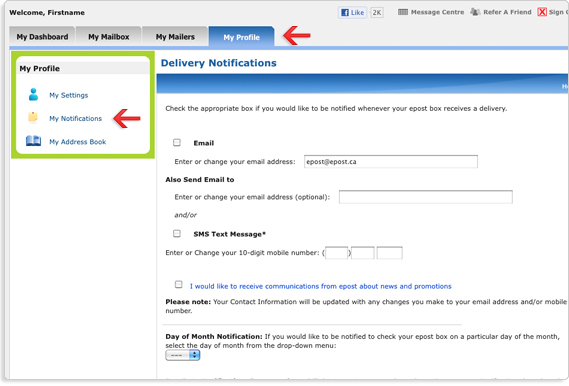Click the Welcome, Firstname text
The width and height of the screenshot is (569, 386).
coord(47,13)
